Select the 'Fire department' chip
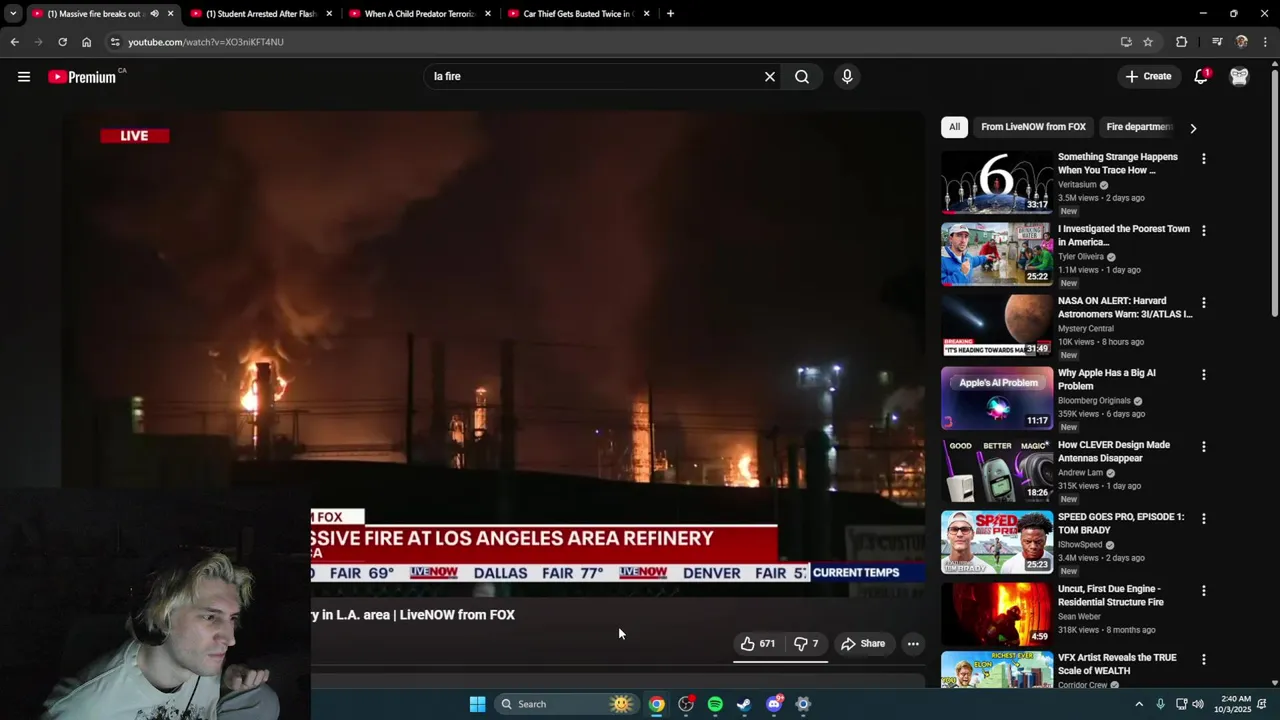 click(1139, 127)
